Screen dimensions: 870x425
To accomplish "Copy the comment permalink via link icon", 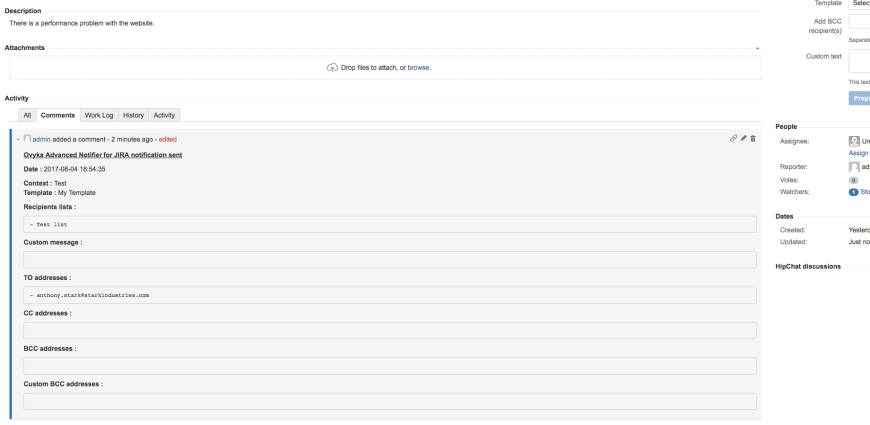I will [733, 138].
